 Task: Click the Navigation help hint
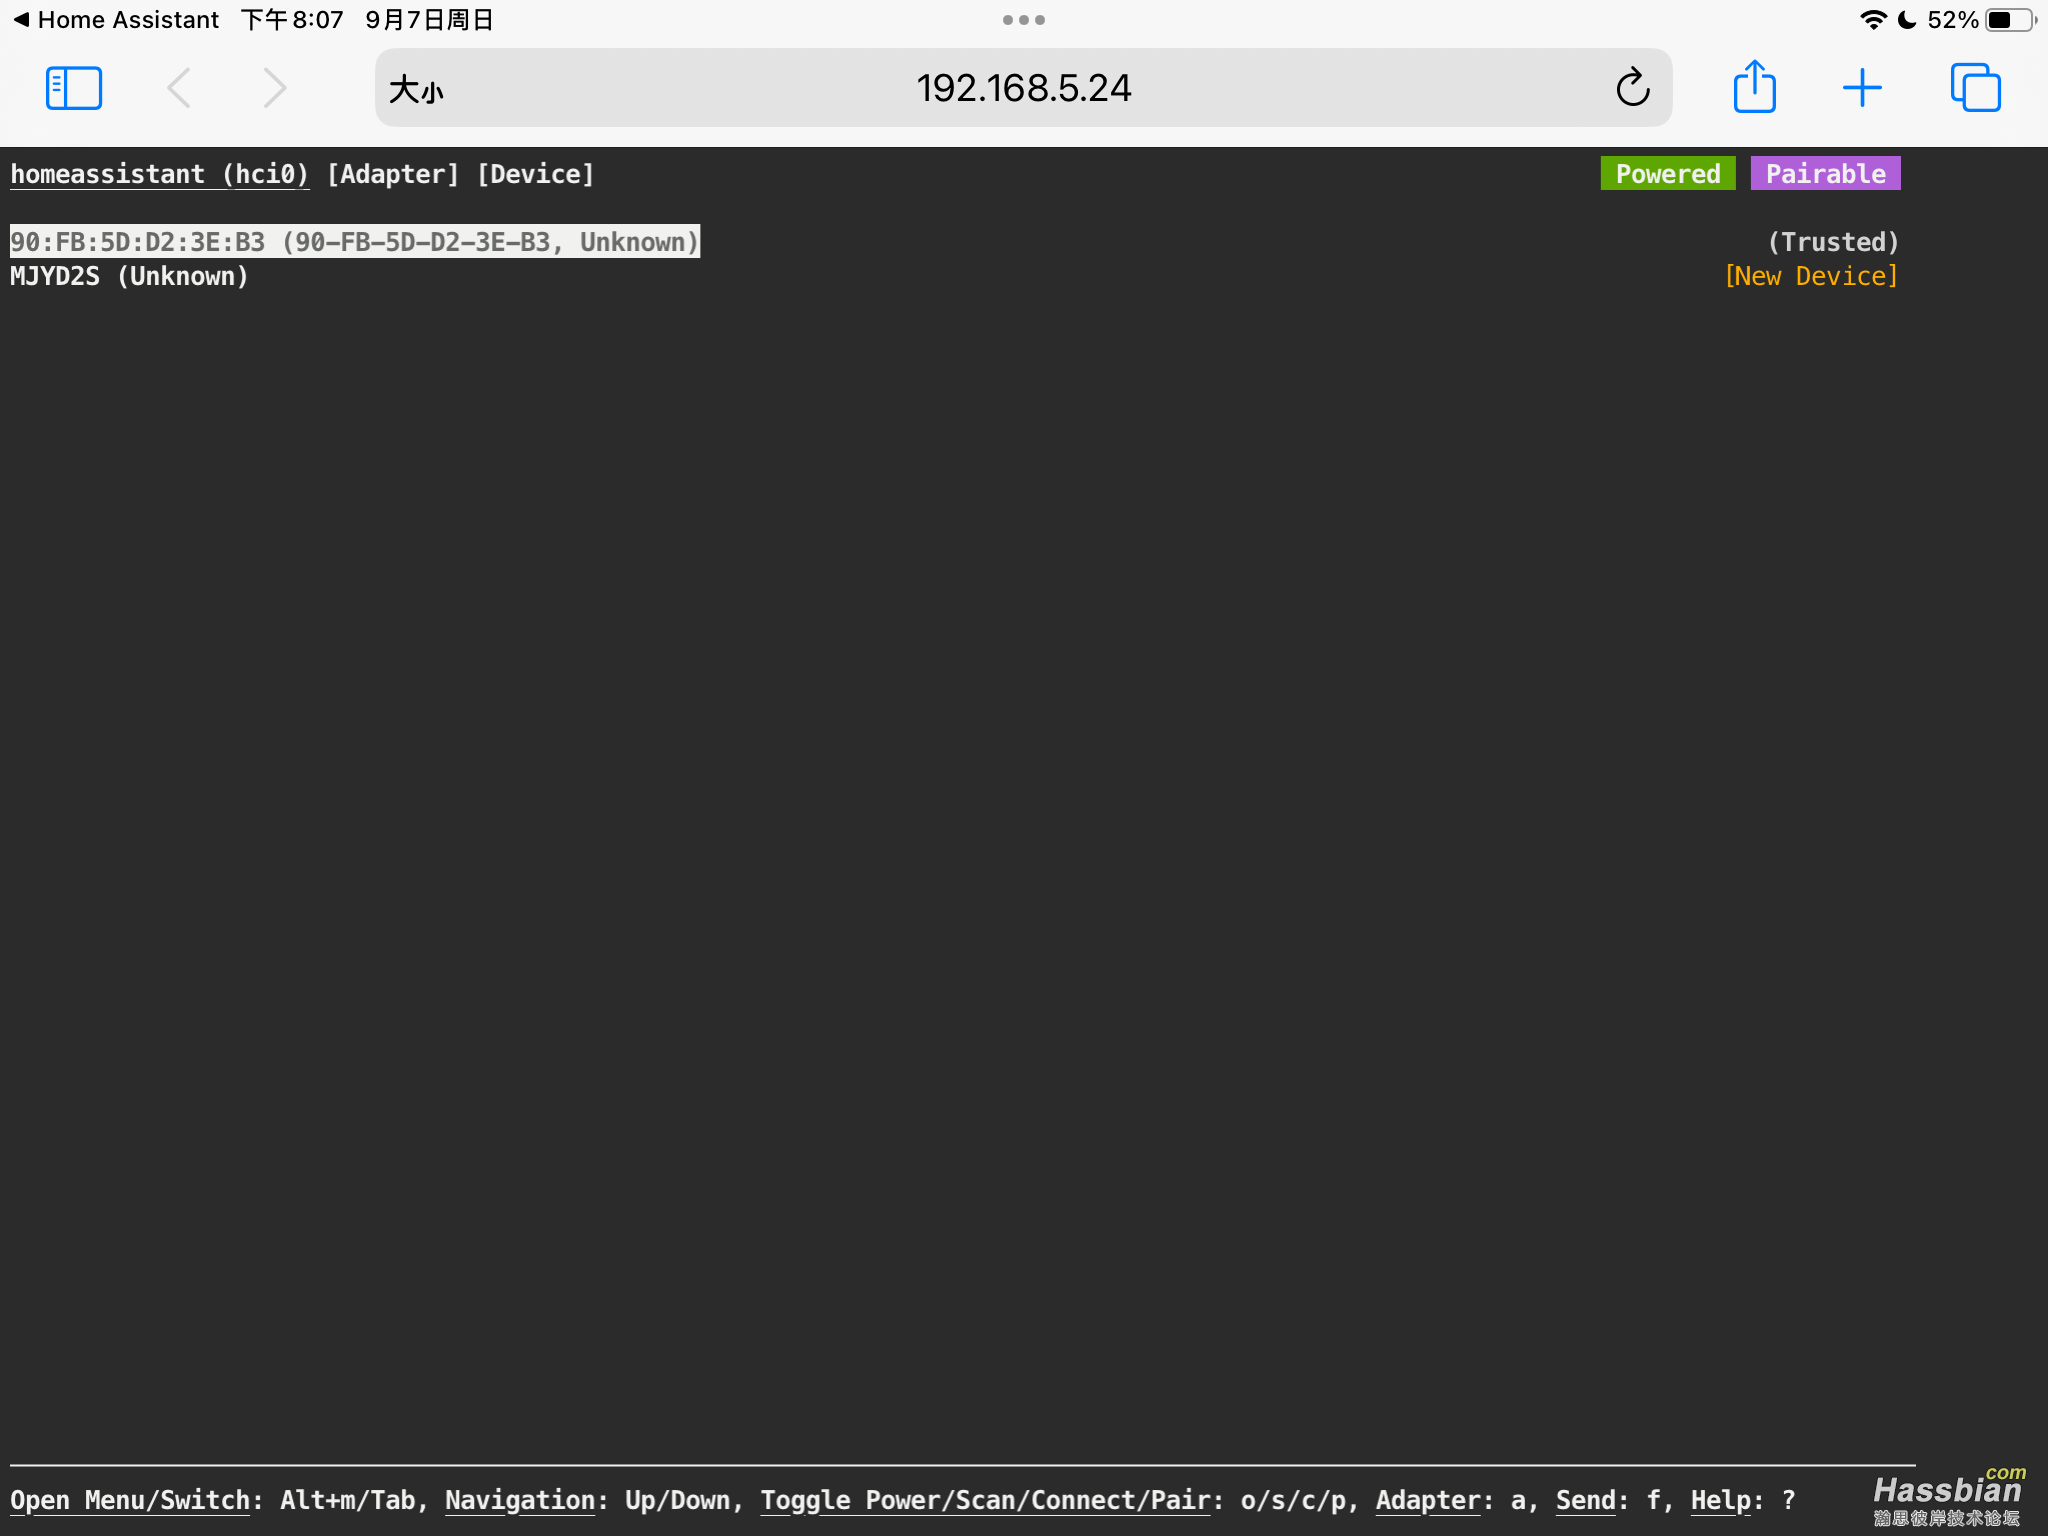(x=520, y=1500)
